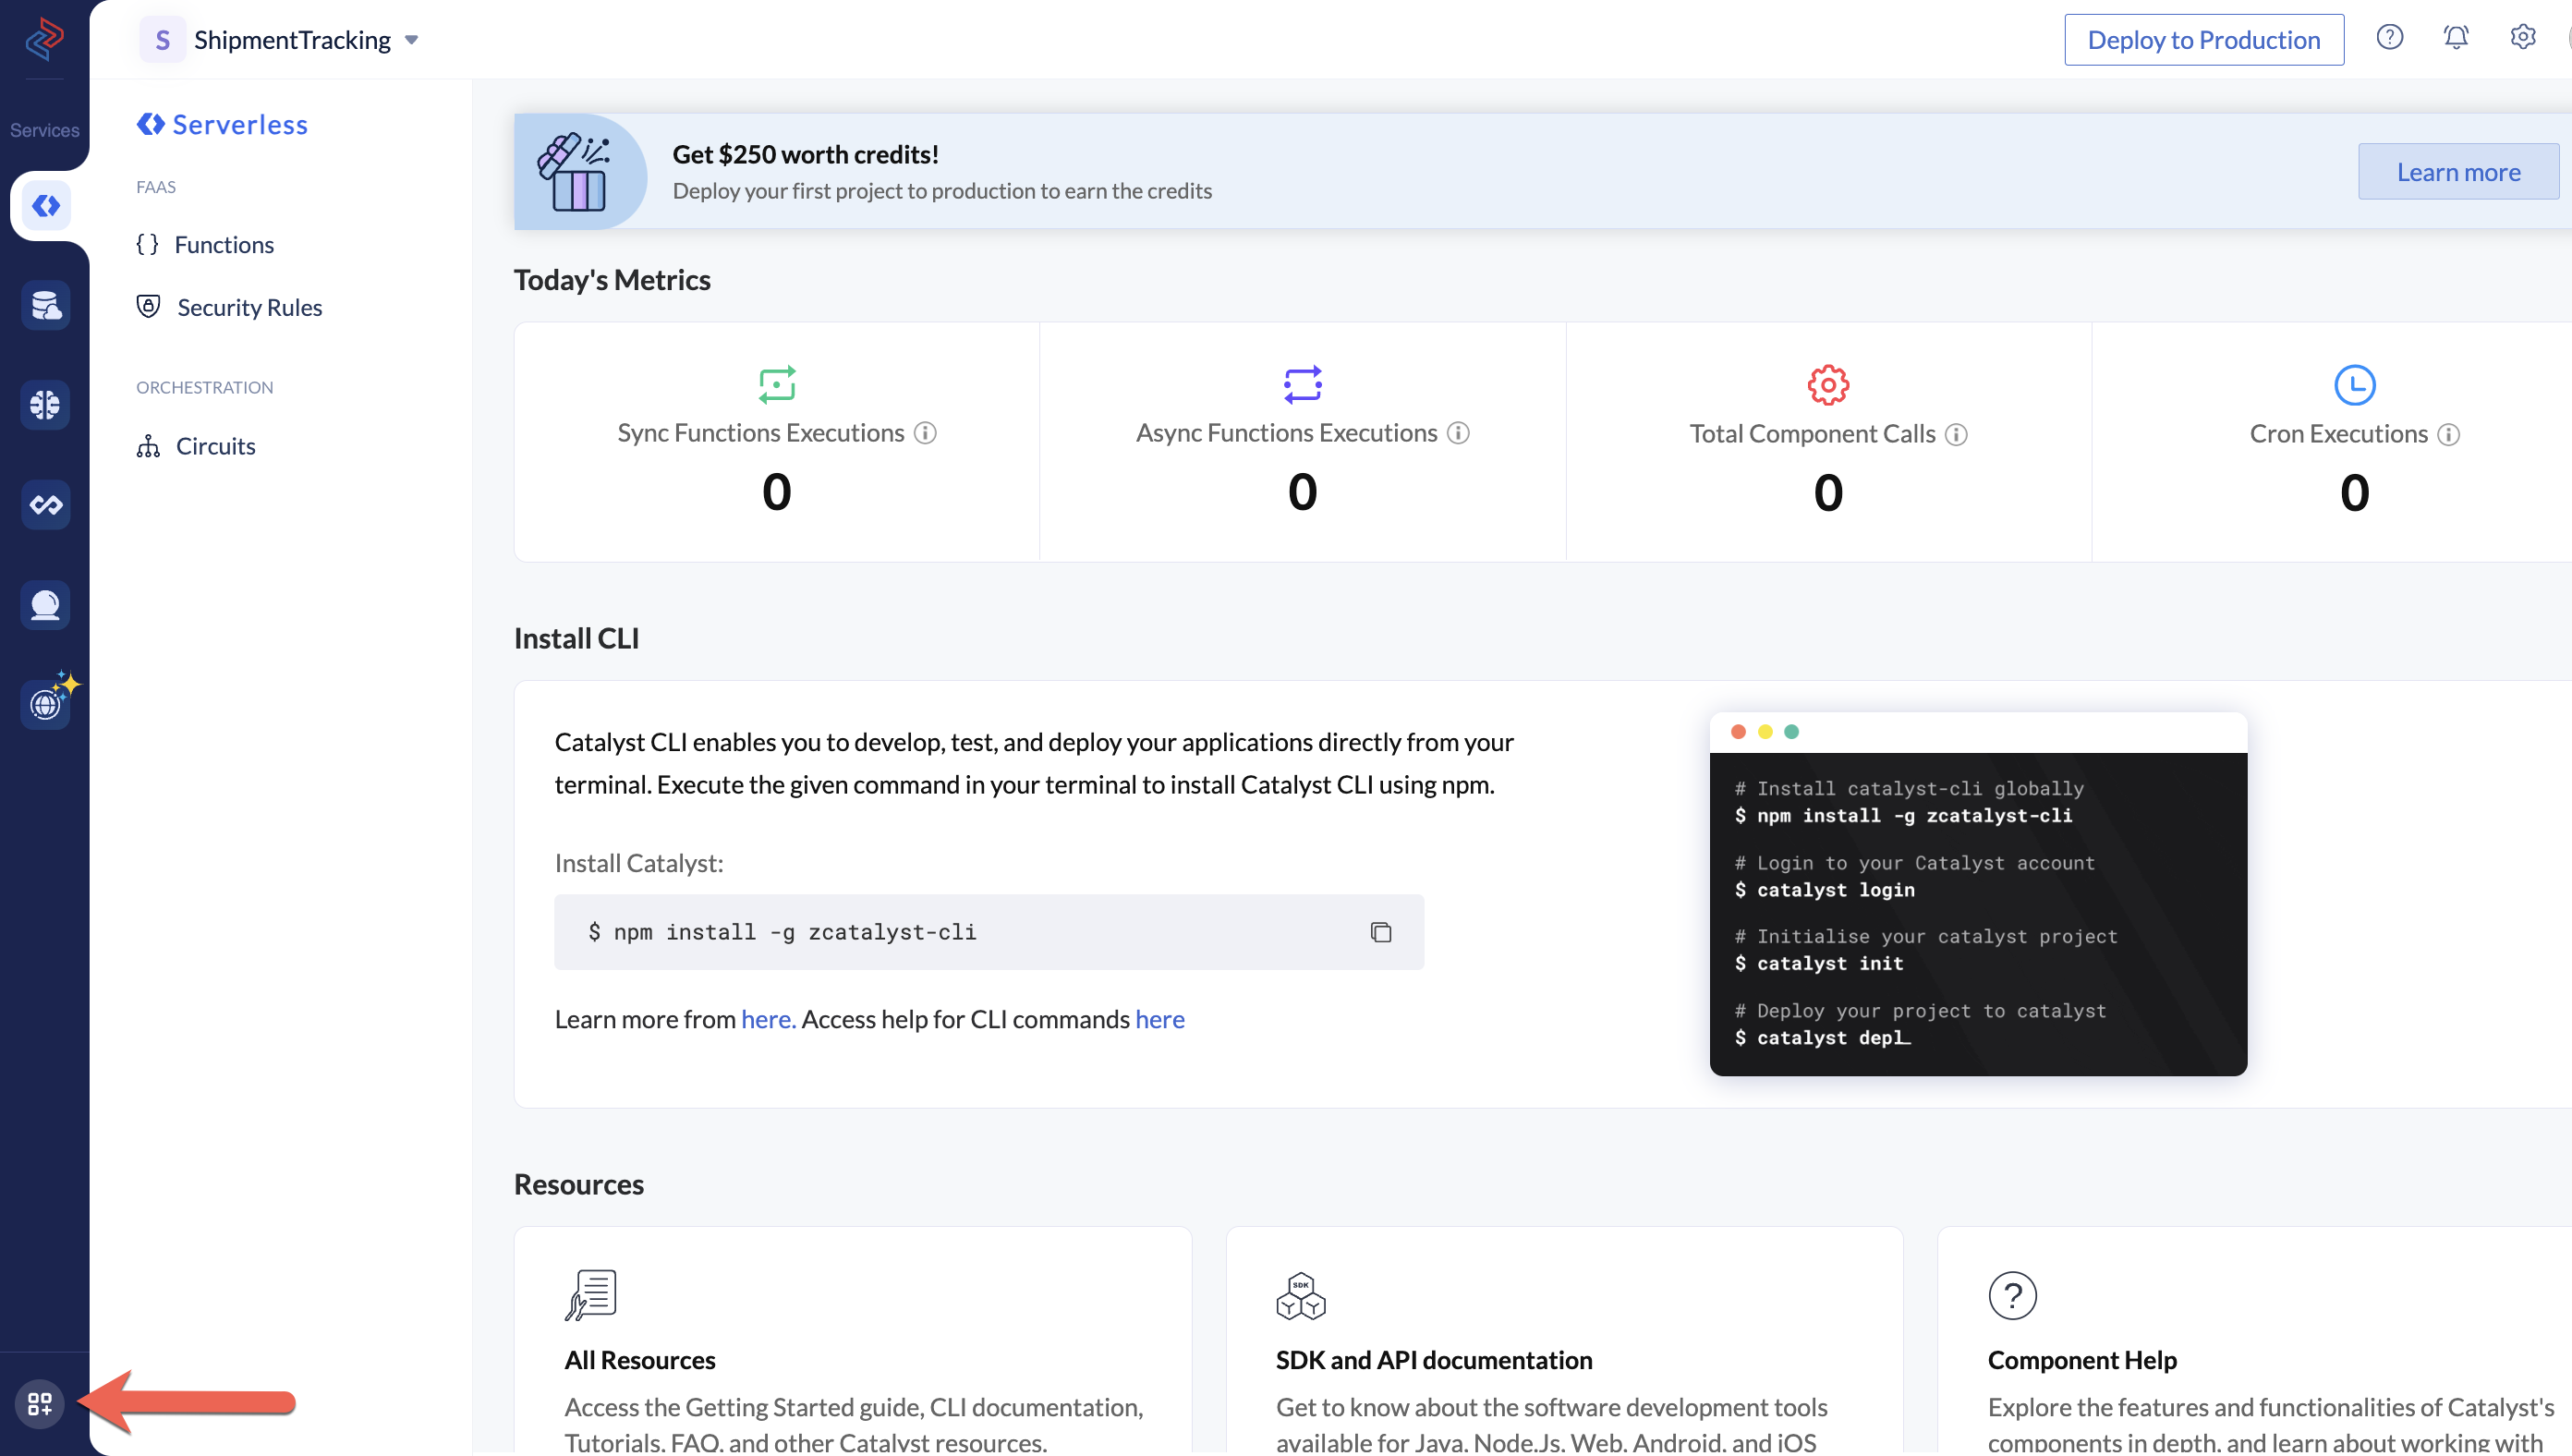
Task: Open the crystal ball service icon
Action: click(45, 604)
